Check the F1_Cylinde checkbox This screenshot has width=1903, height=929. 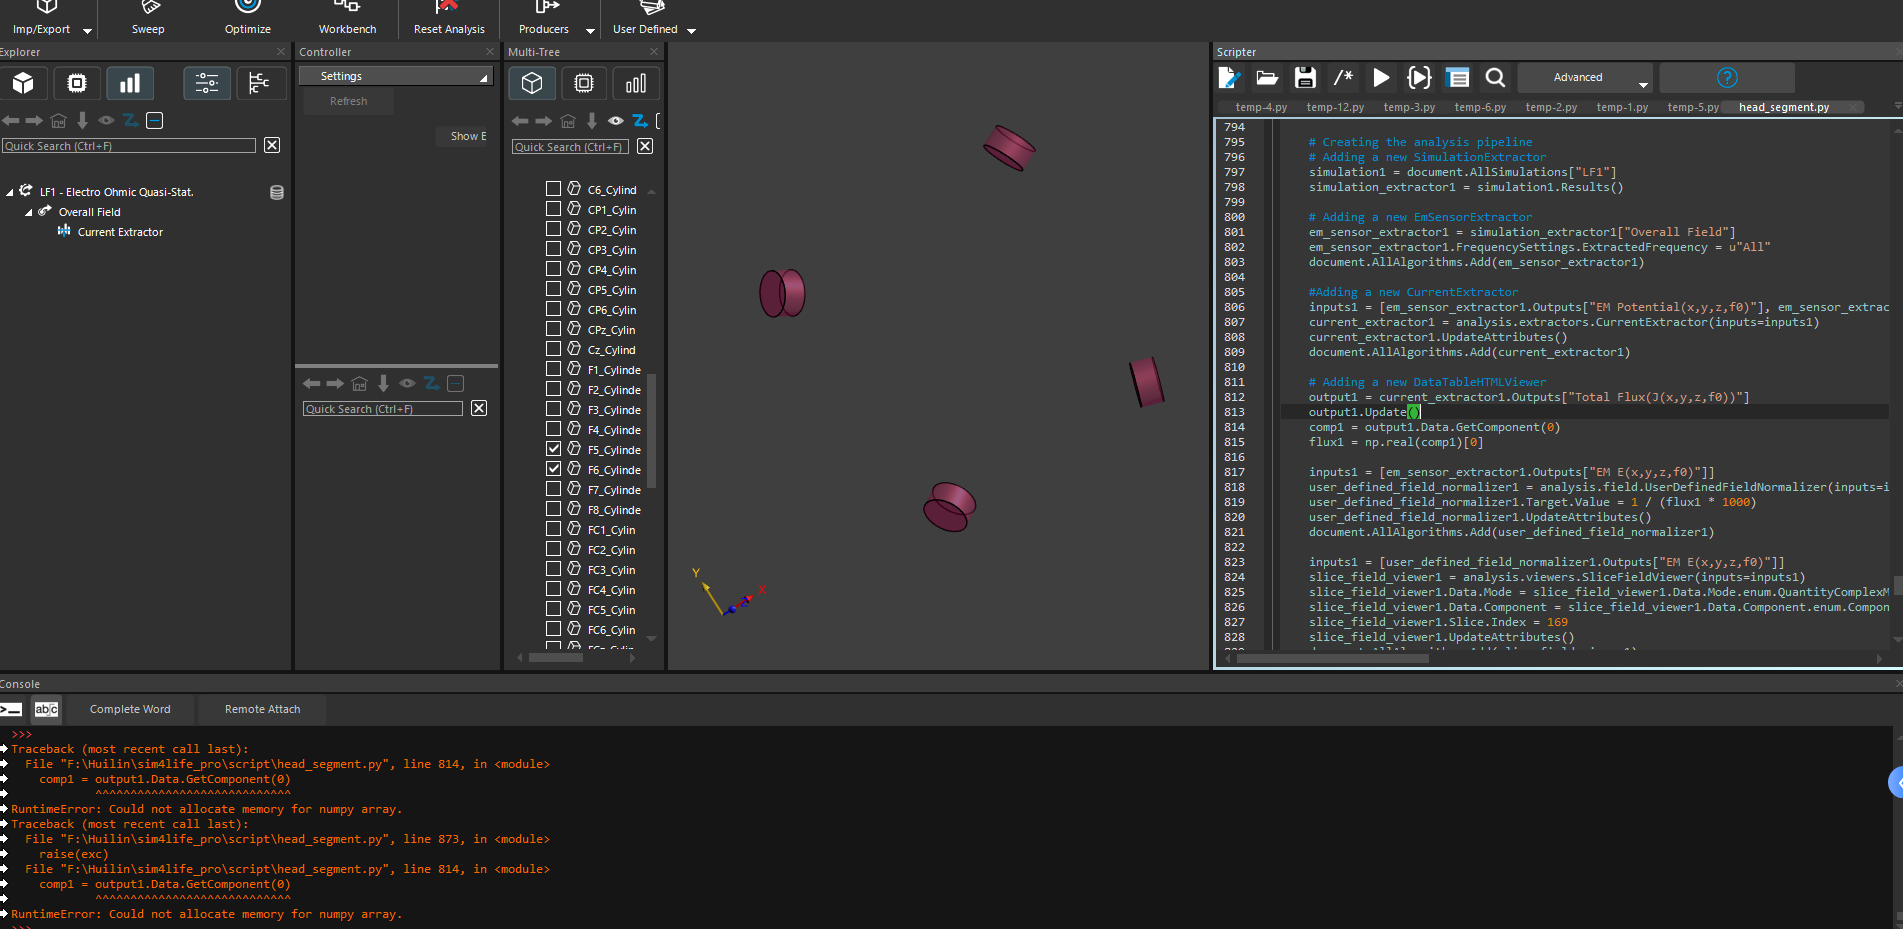click(553, 369)
